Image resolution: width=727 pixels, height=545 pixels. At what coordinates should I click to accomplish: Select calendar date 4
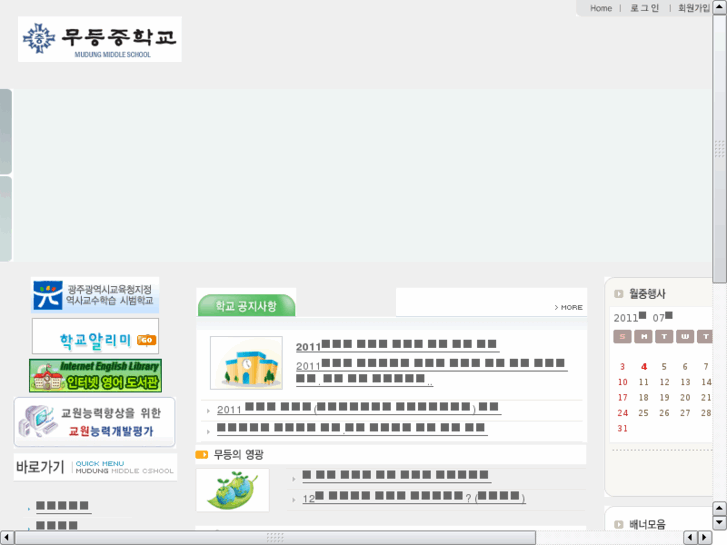click(x=644, y=366)
